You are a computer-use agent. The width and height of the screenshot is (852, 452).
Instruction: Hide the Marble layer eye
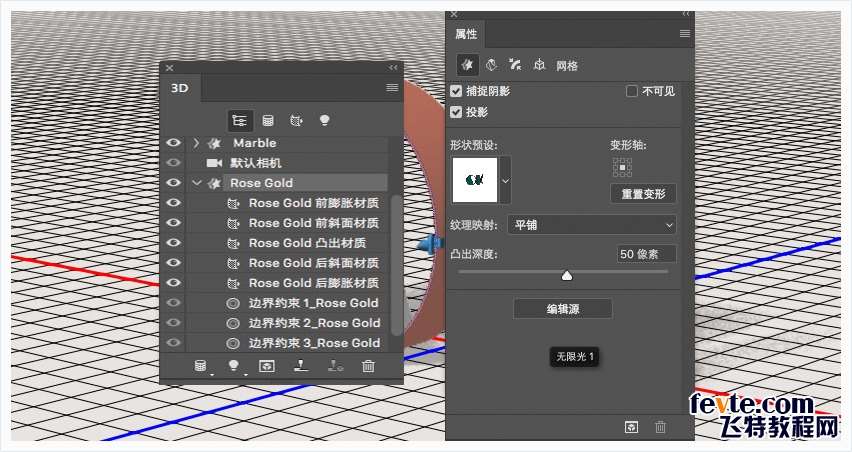[173, 143]
